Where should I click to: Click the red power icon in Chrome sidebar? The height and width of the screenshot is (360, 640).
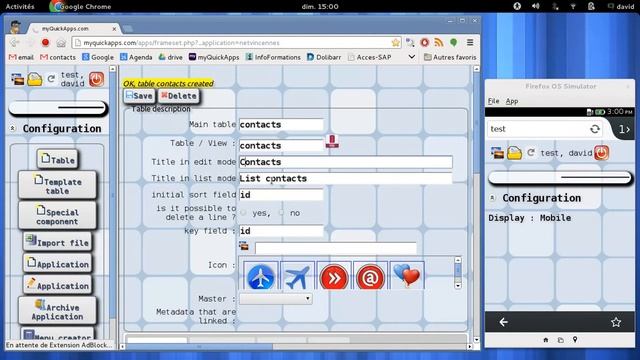(96, 79)
